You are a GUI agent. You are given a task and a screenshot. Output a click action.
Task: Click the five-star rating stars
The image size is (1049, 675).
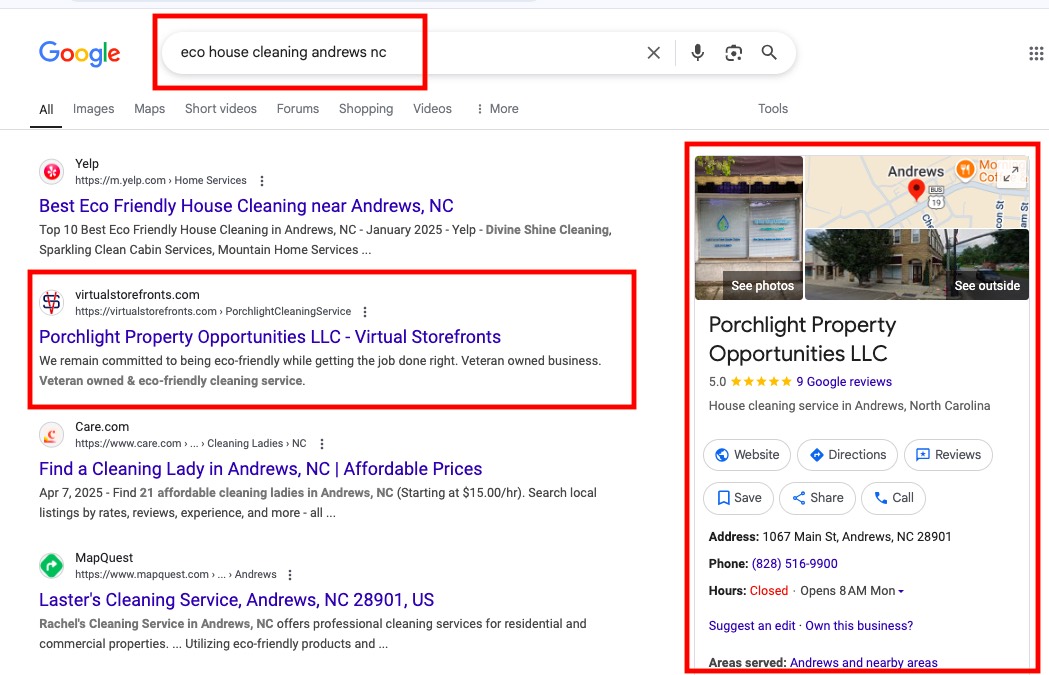point(761,382)
